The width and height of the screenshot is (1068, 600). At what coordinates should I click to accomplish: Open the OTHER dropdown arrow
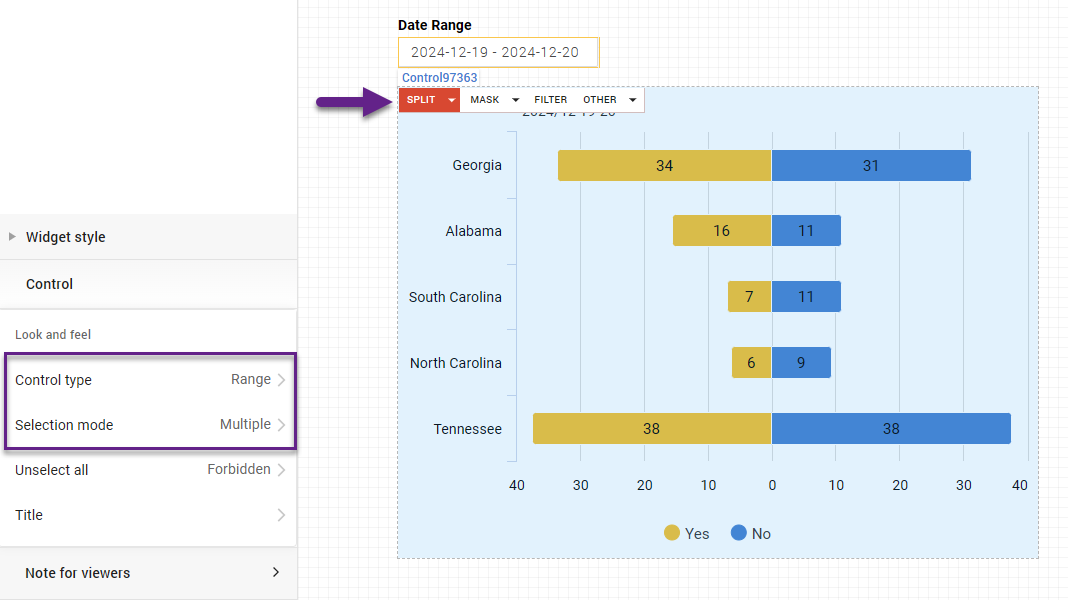(632, 99)
